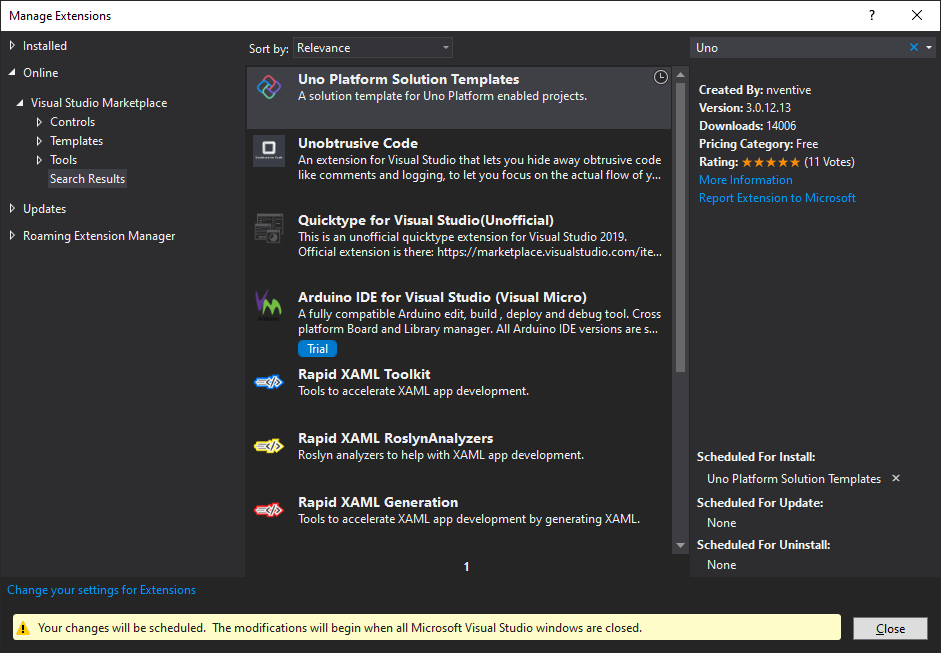Select the Tools tree item label
This screenshot has height=653, width=941.
pyautogui.click(x=64, y=160)
